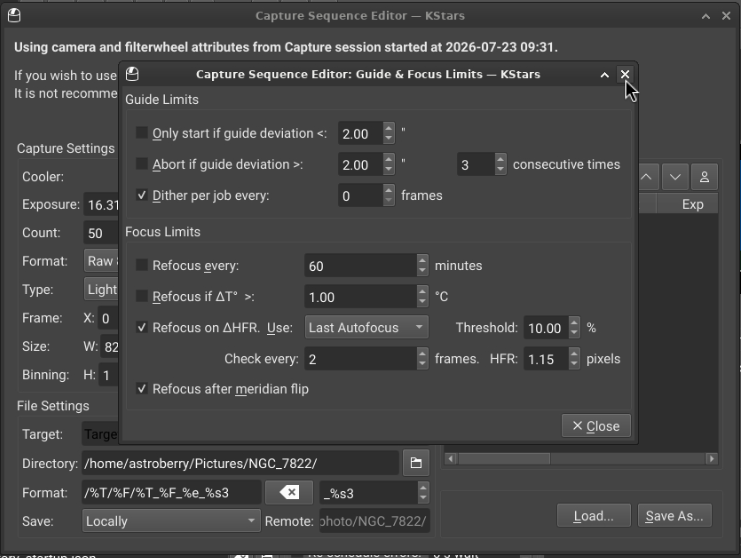
Task: Move job up with the up arrow icon
Action: (646, 177)
